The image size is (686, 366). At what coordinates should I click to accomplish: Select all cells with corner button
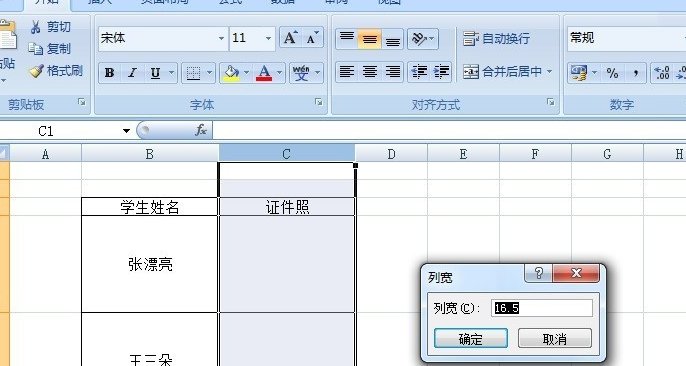tap(4, 153)
